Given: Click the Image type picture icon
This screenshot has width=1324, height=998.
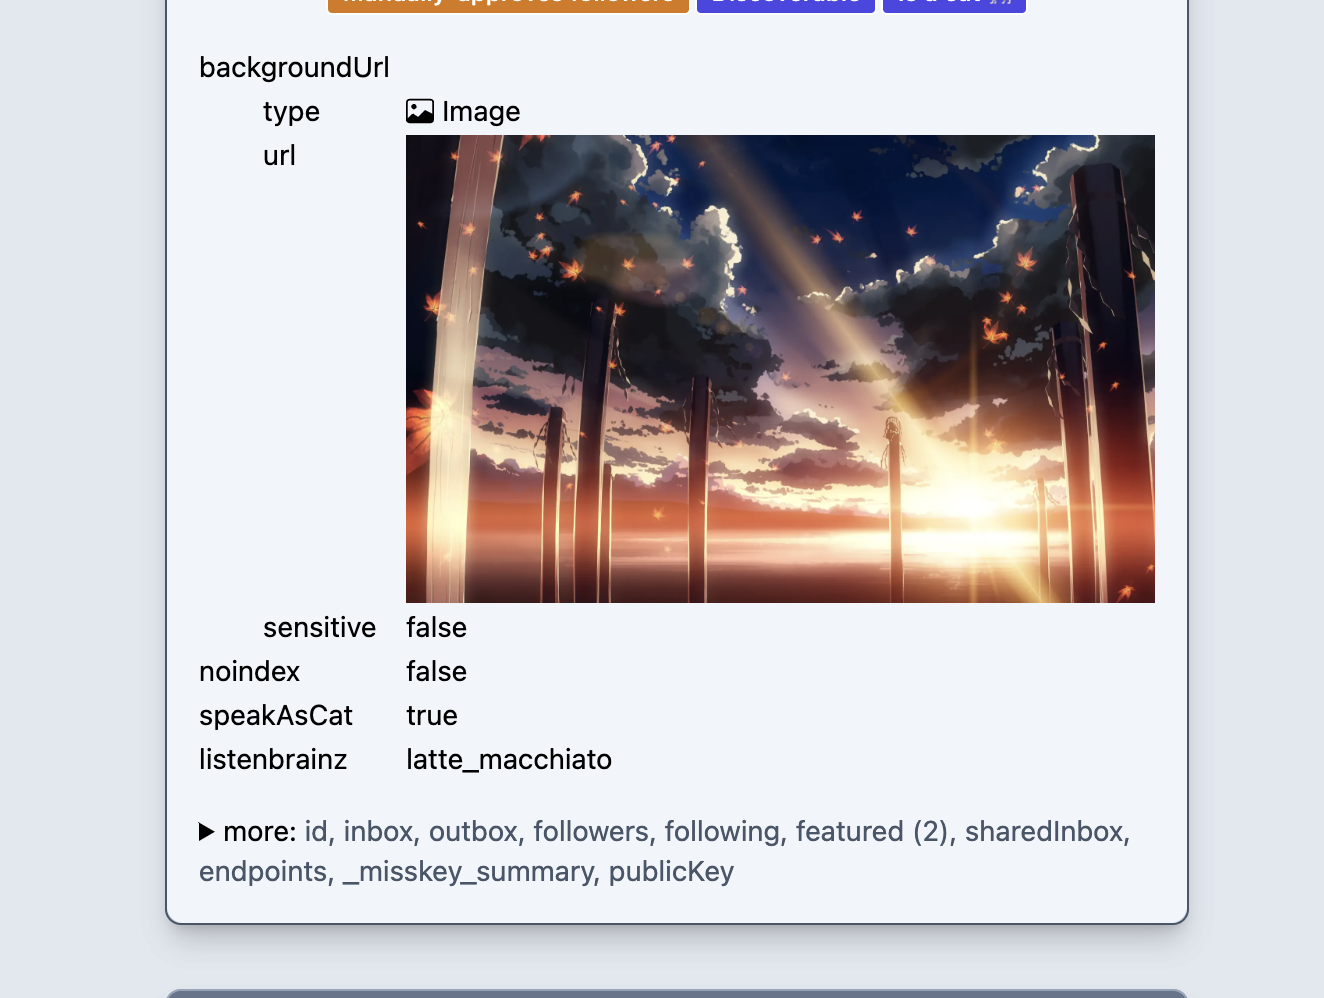Looking at the screenshot, I should [x=420, y=111].
